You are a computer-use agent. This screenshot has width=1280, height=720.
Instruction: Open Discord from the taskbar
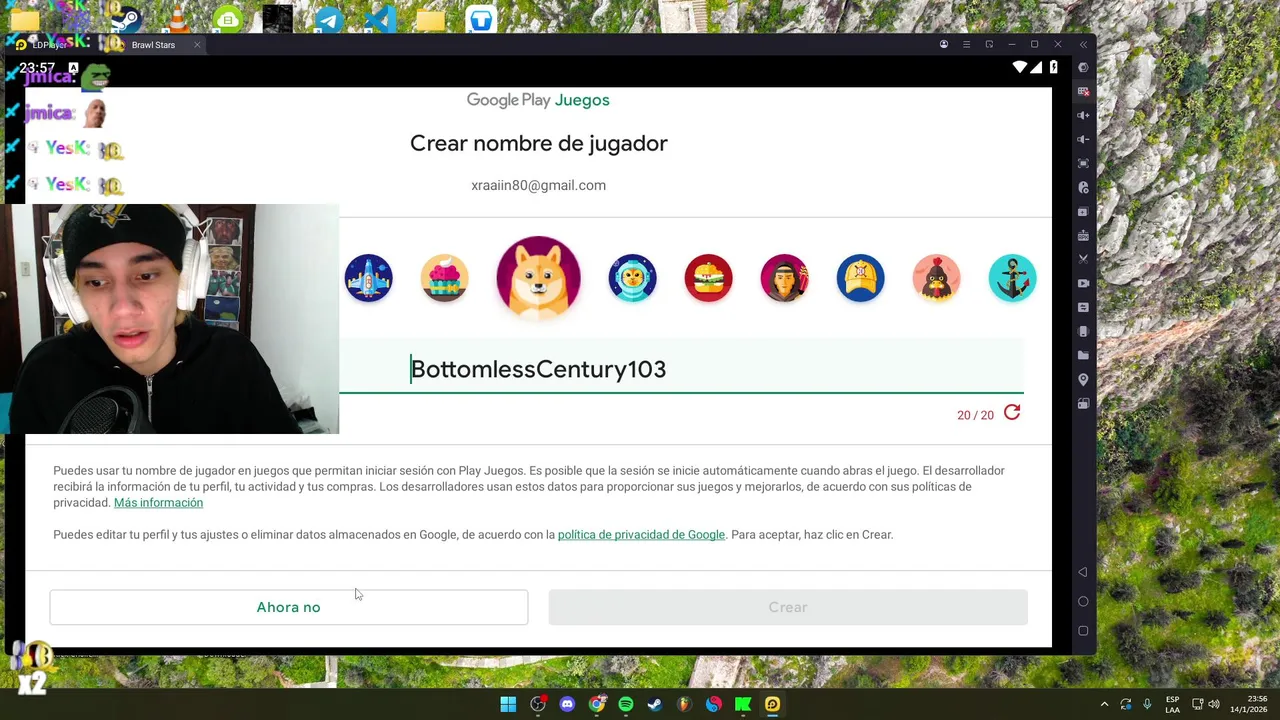[567, 704]
